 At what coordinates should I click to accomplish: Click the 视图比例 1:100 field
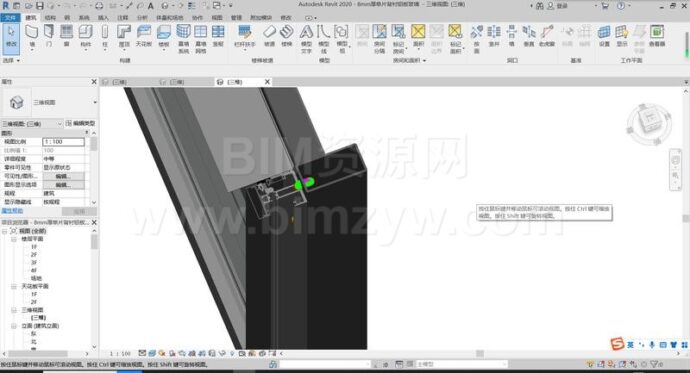[x=63, y=142]
